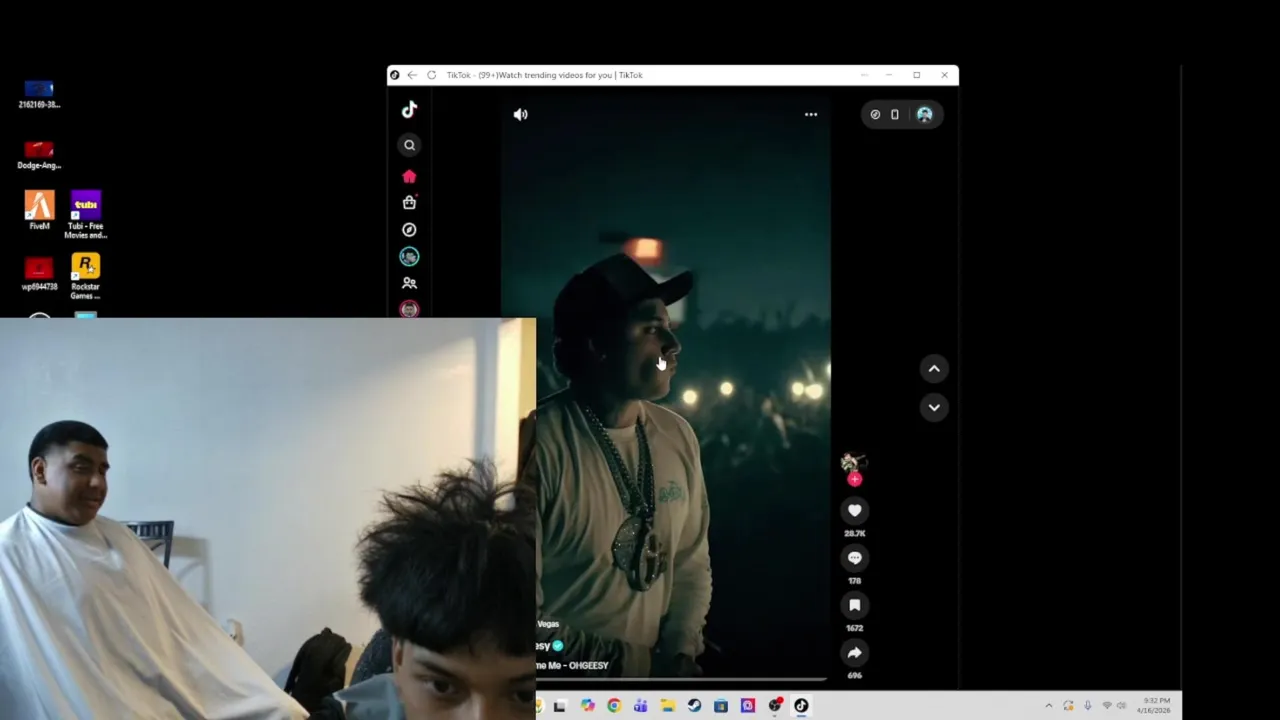Select the wp6944738 desktop file
Screen dimensions: 1280x720
click(x=39, y=273)
